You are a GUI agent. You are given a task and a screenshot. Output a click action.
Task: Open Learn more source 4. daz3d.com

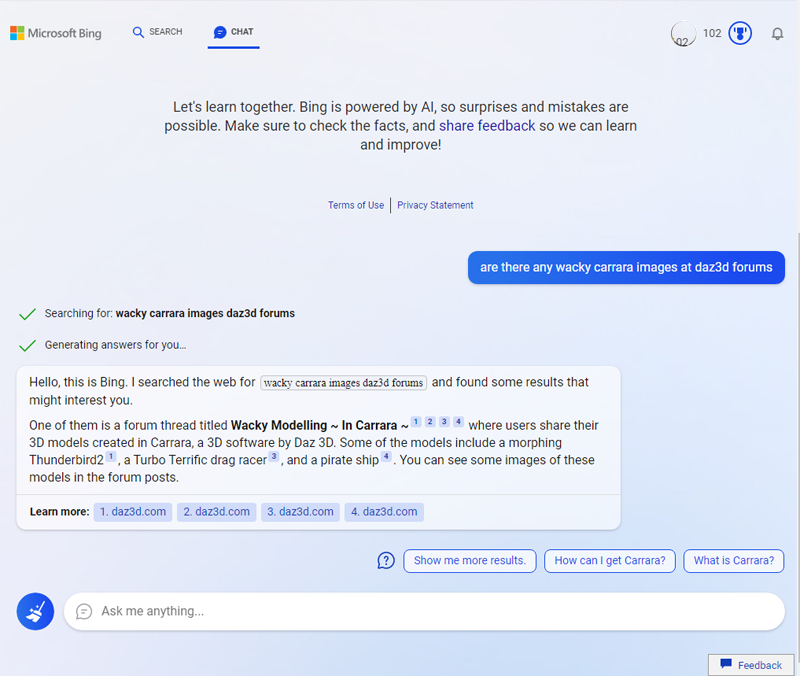(x=384, y=512)
